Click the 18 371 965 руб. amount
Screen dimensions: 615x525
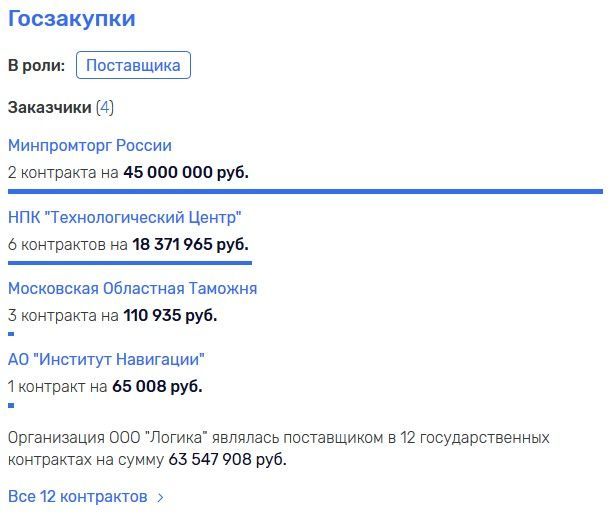pyautogui.click(x=190, y=244)
